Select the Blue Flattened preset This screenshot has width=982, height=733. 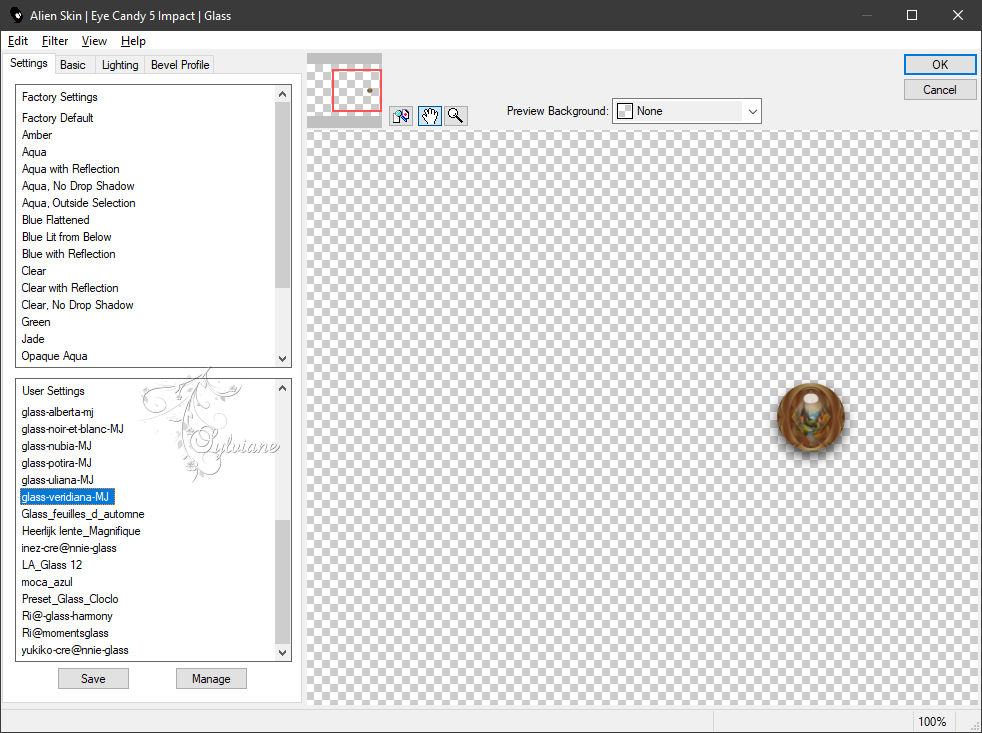click(56, 220)
